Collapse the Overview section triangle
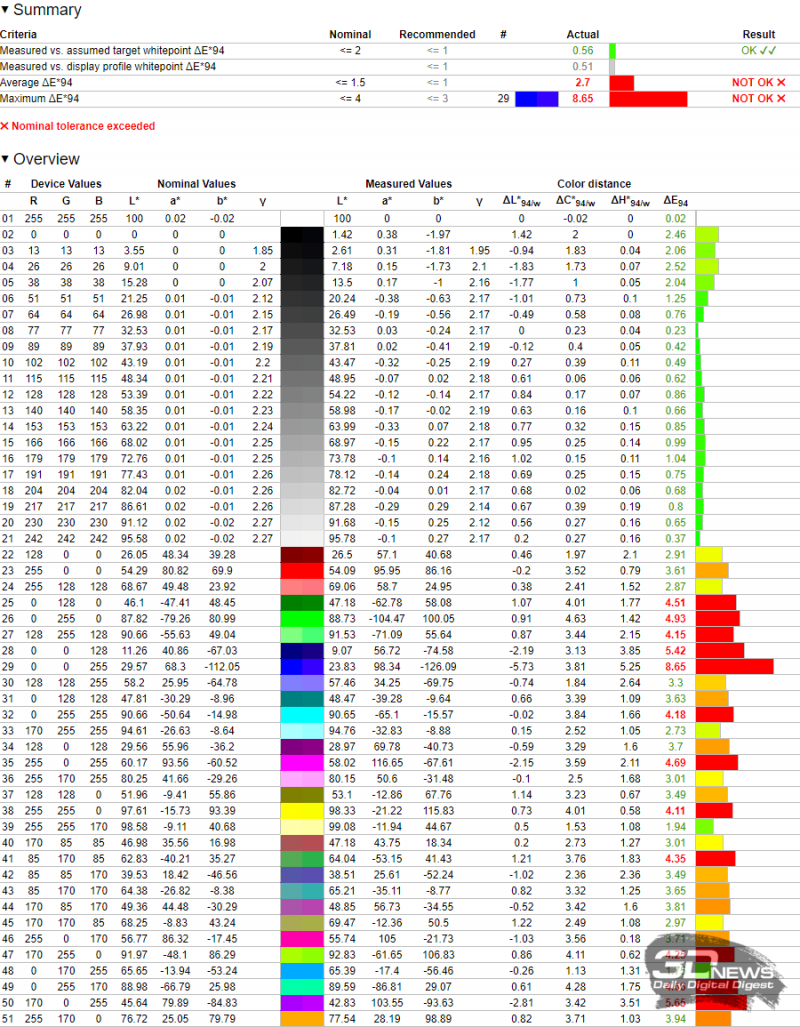 tap(5, 160)
